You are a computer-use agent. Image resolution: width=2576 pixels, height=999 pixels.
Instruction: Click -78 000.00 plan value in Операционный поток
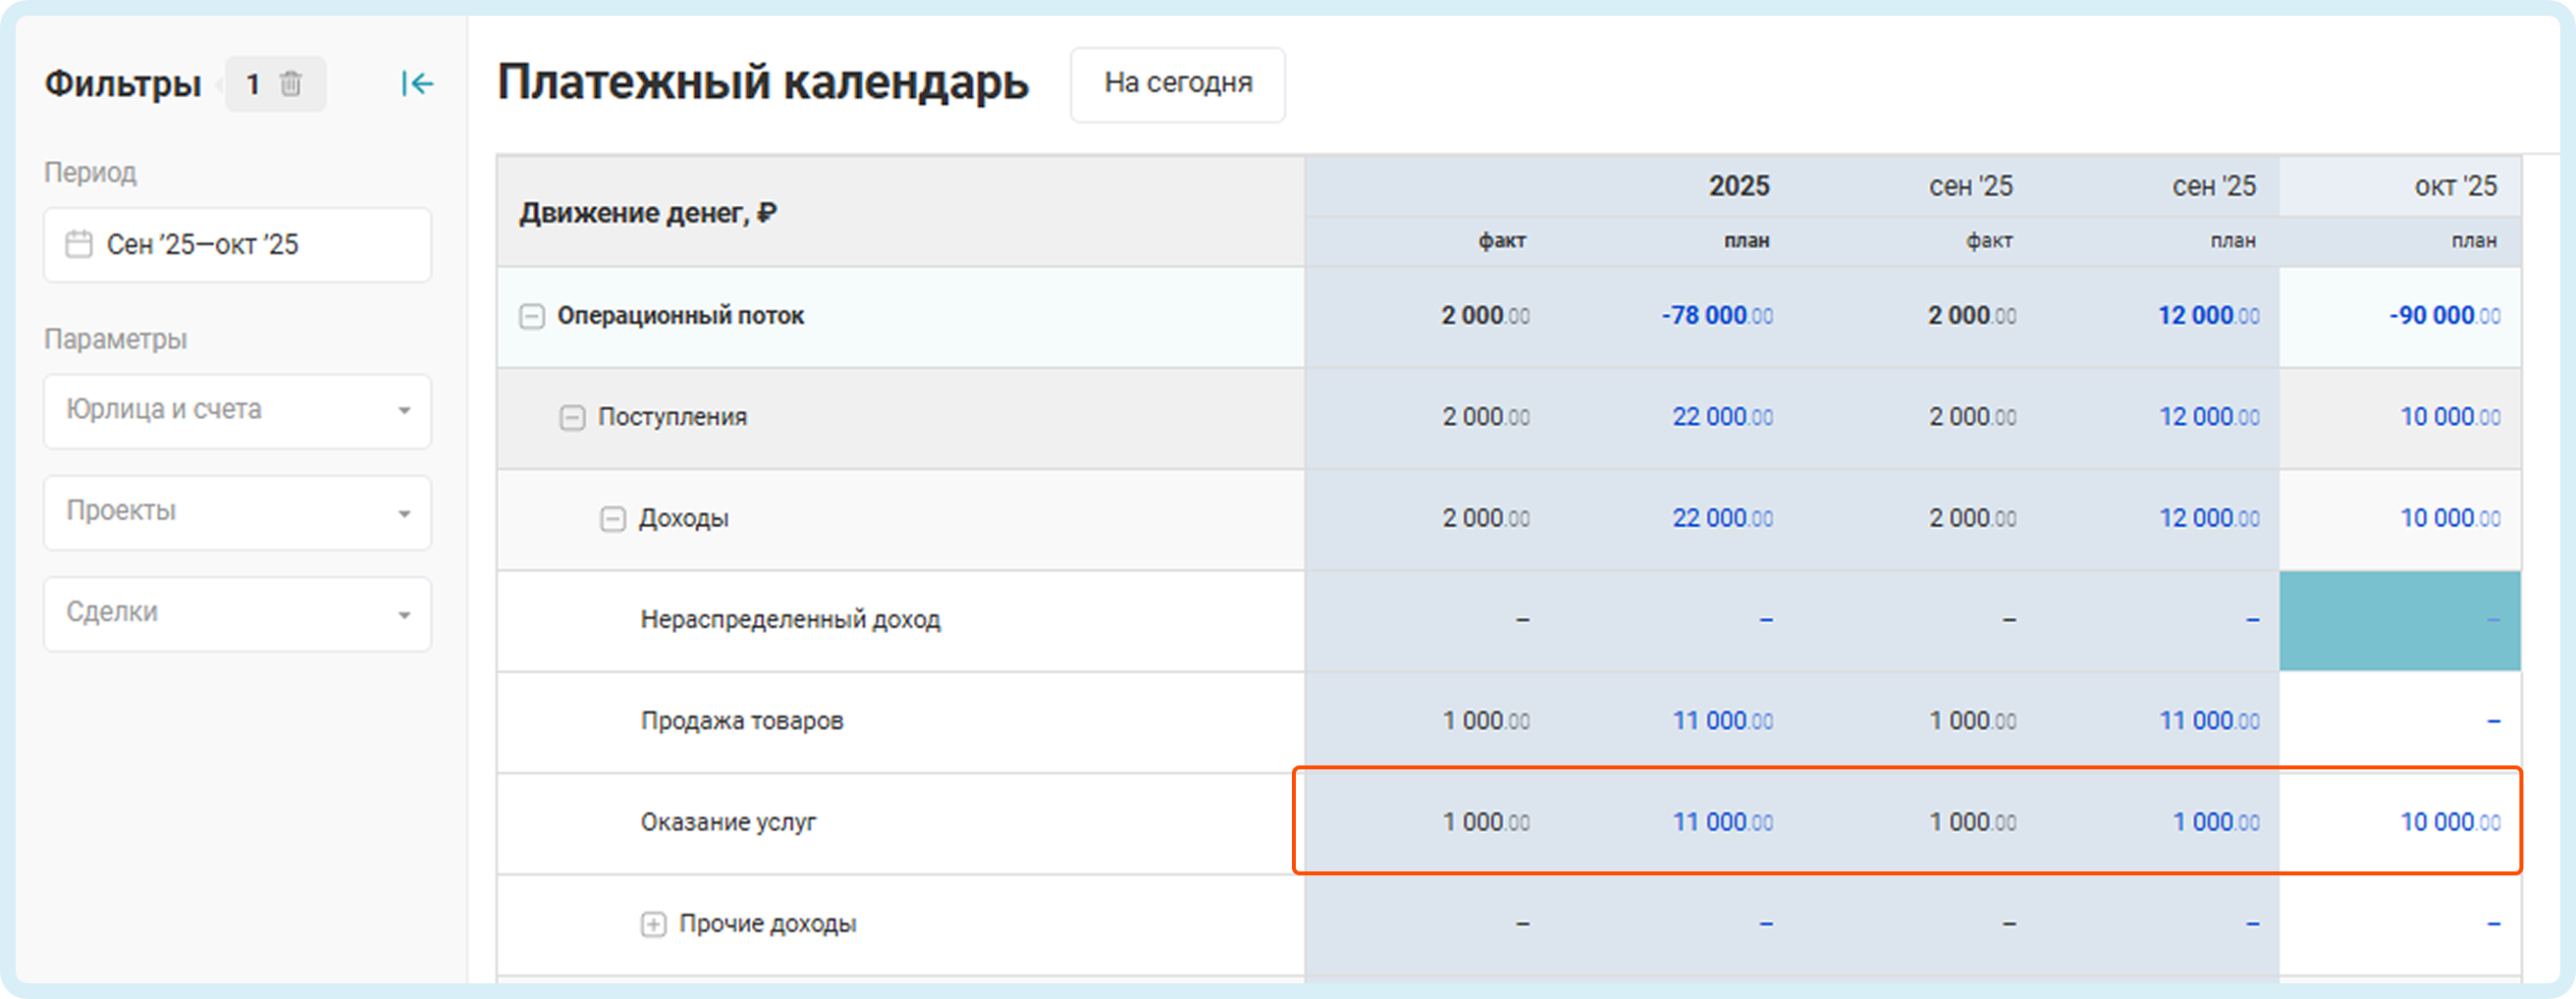(1716, 316)
